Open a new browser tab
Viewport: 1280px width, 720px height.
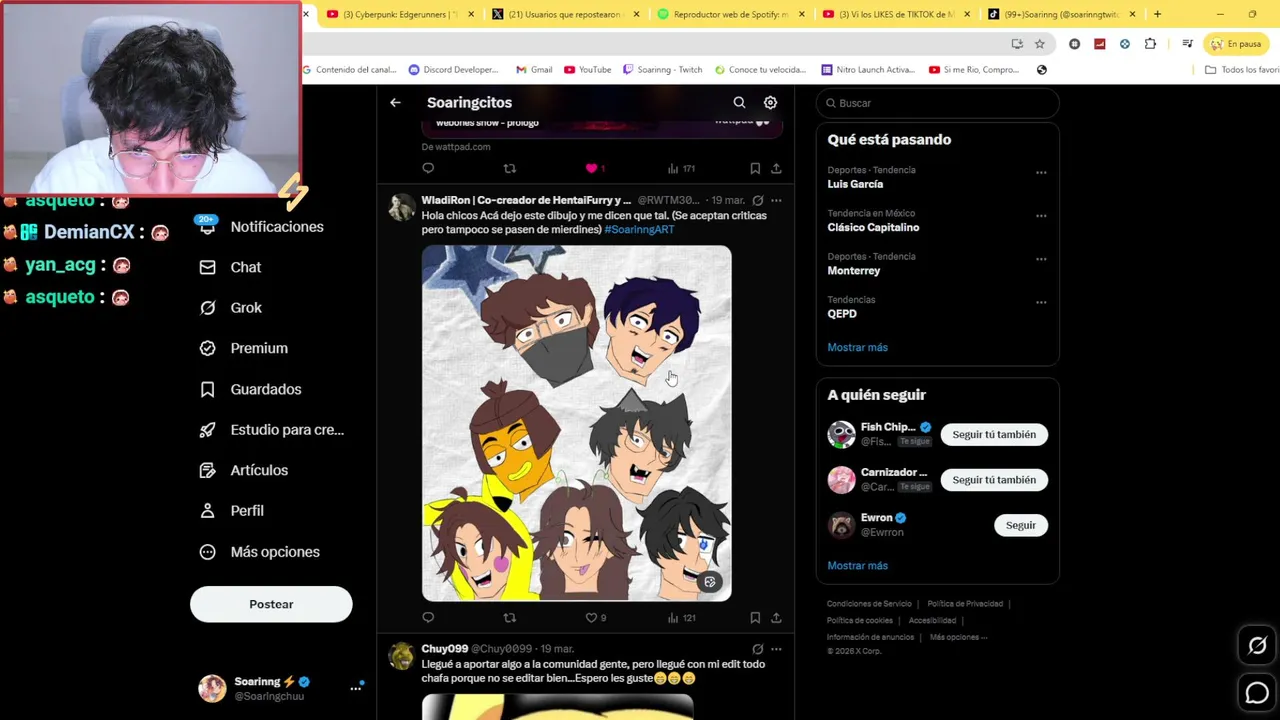click(x=1157, y=14)
